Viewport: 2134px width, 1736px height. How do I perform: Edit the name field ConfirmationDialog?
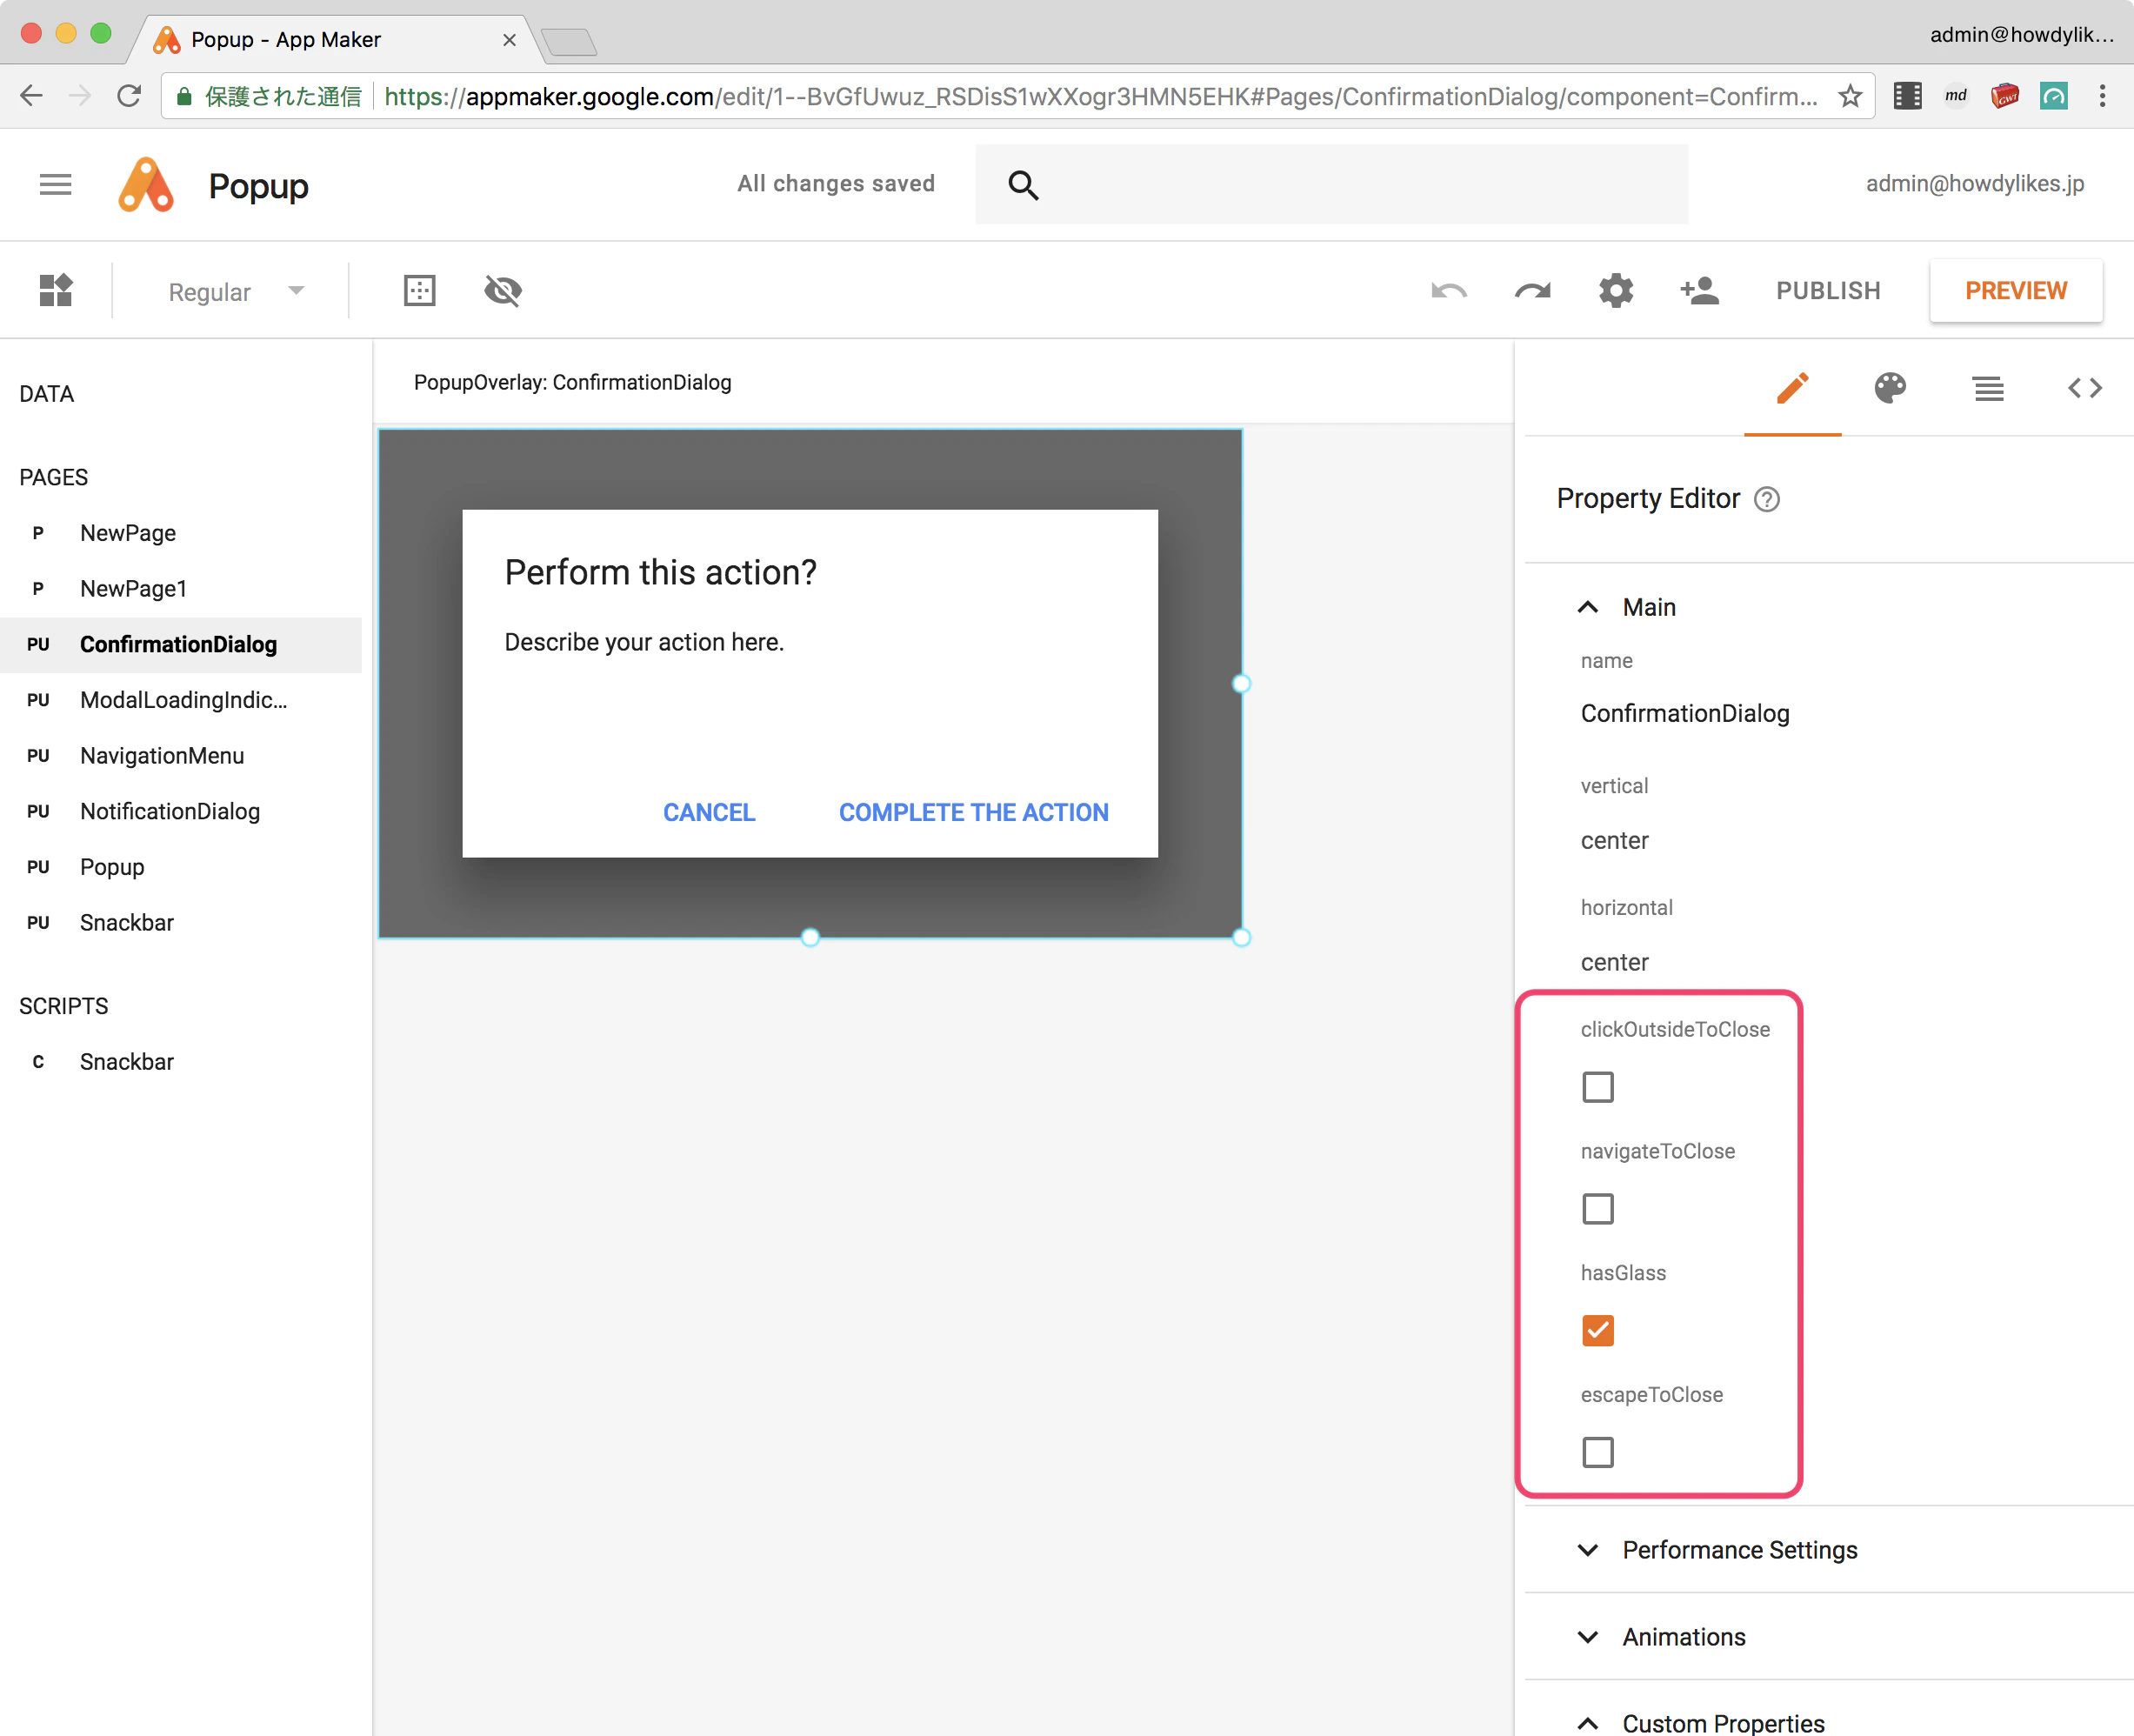pos(1685,714)
